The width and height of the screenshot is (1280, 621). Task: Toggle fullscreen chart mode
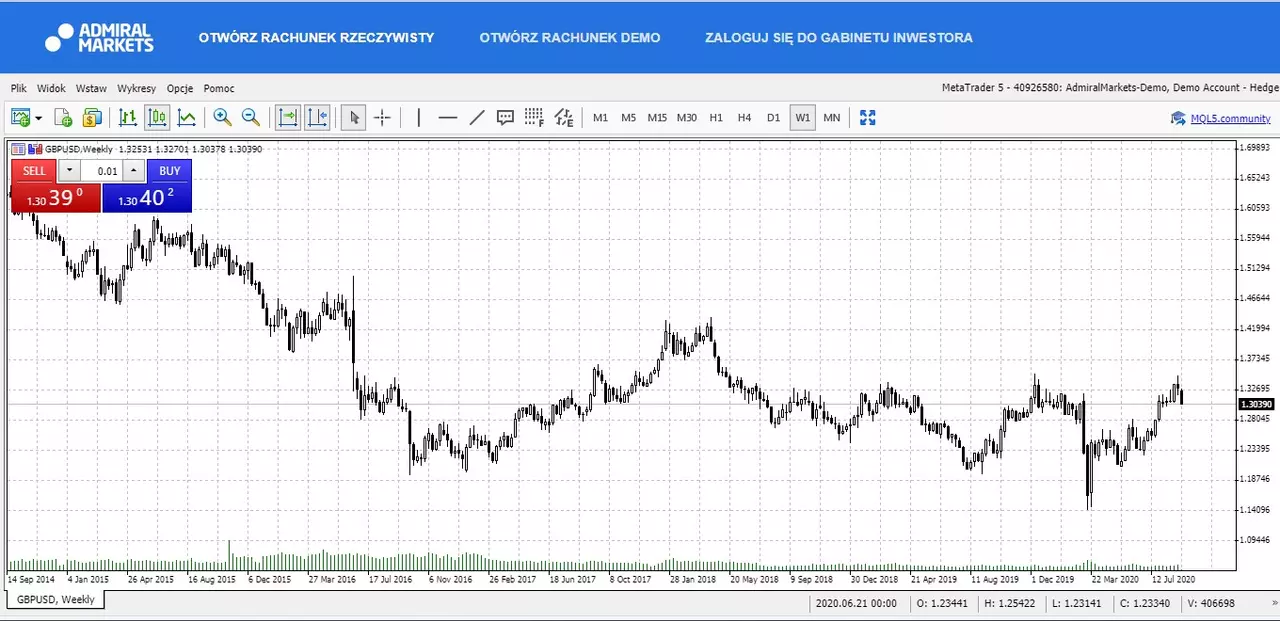867,117
